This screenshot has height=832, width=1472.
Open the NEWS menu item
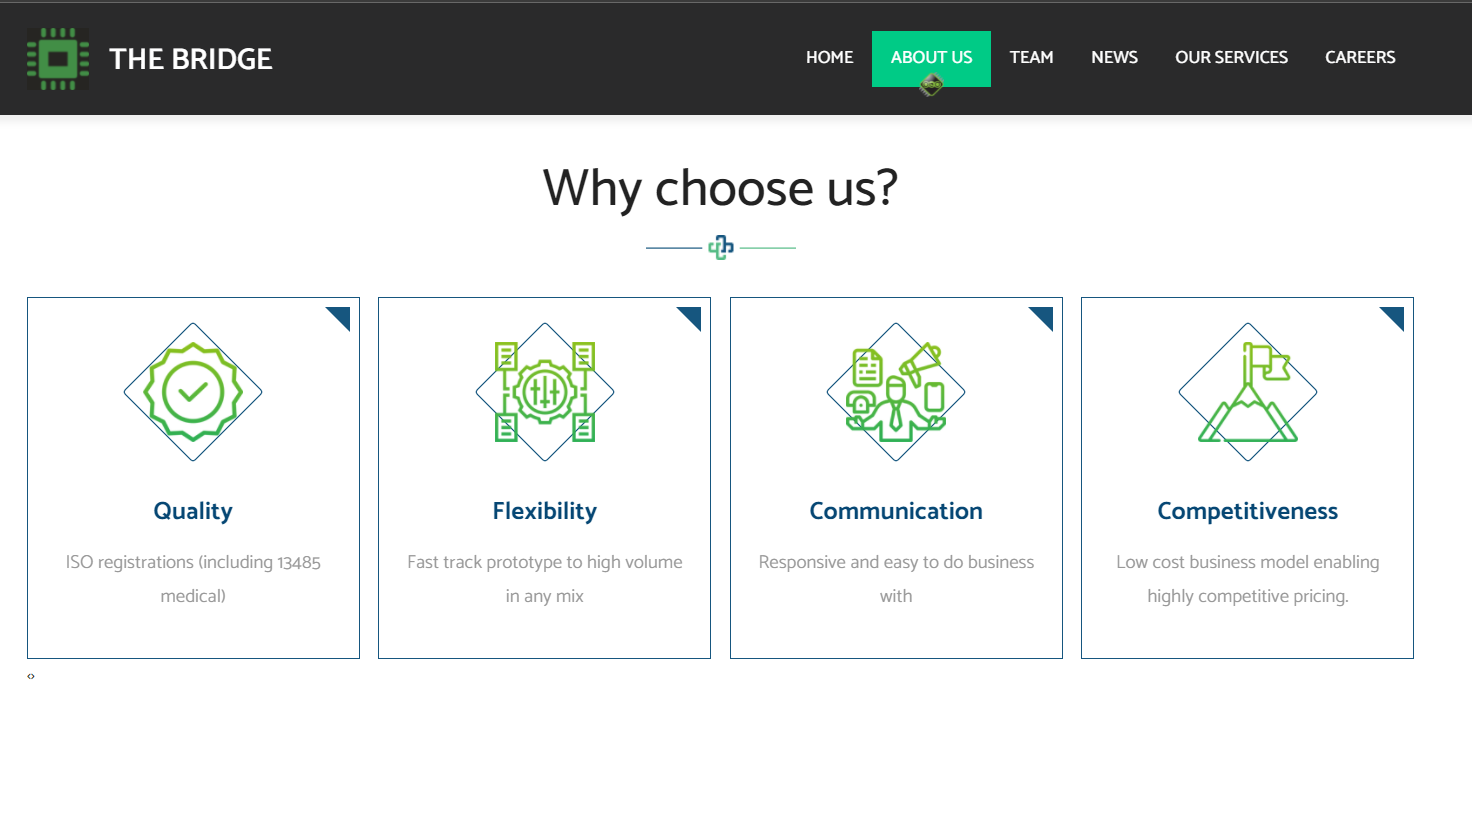point(1114,58)
